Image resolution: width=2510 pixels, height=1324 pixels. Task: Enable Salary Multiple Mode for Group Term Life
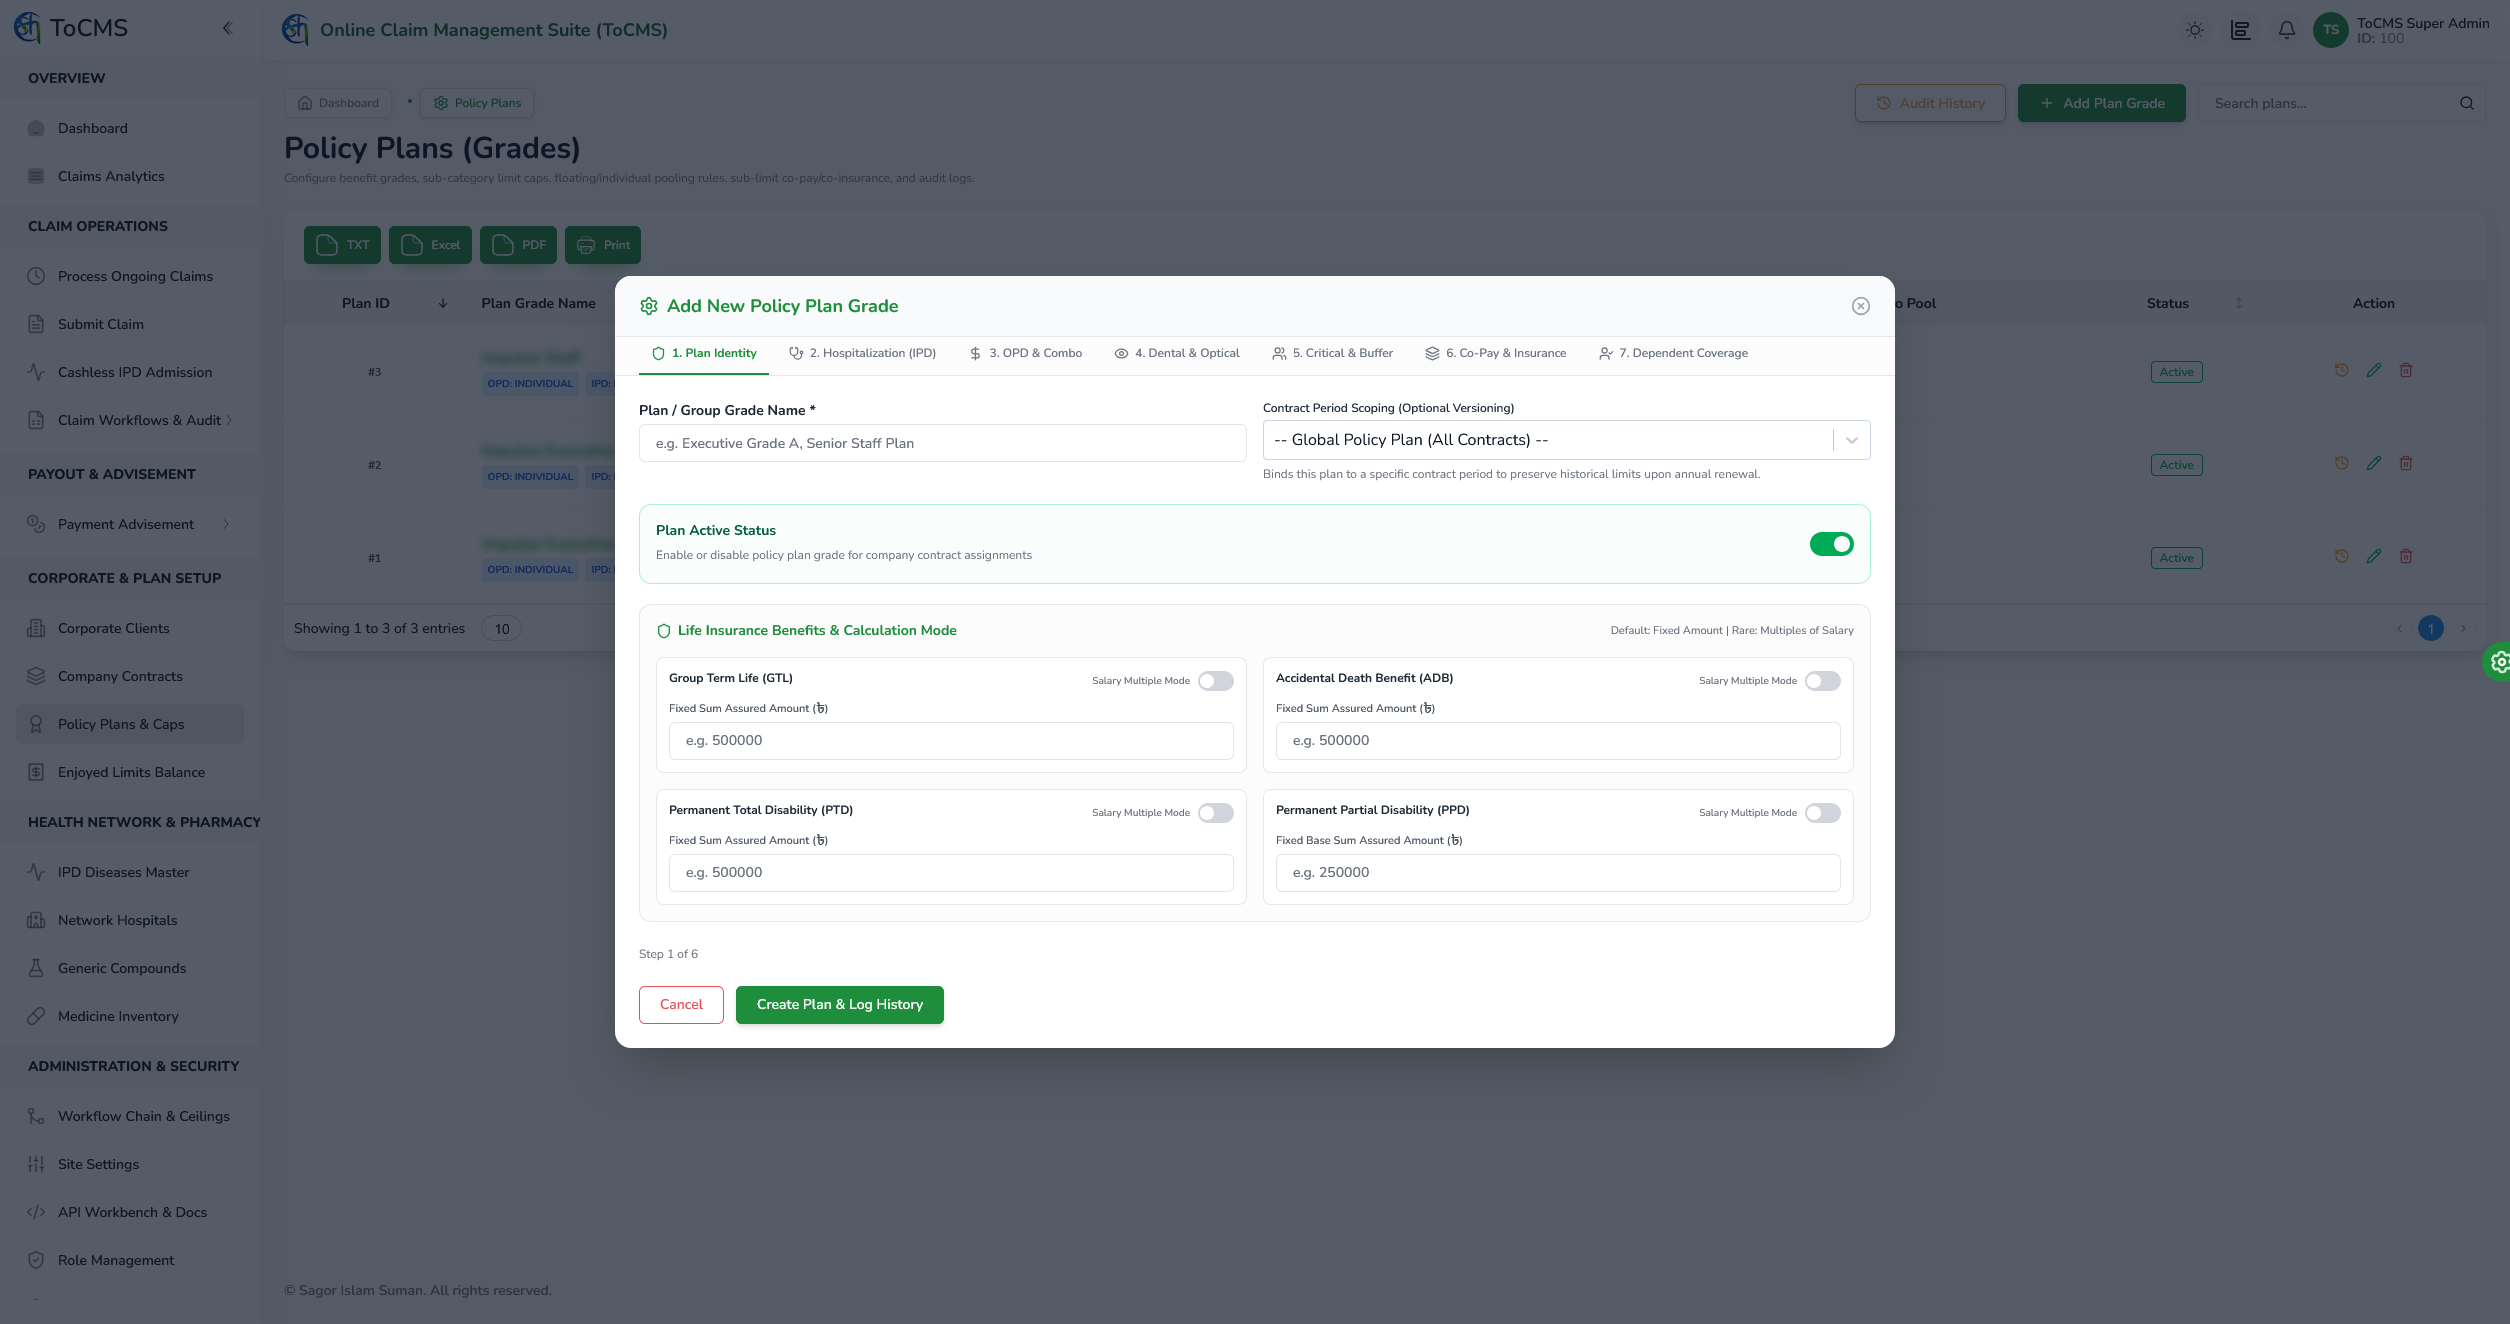1216,681
